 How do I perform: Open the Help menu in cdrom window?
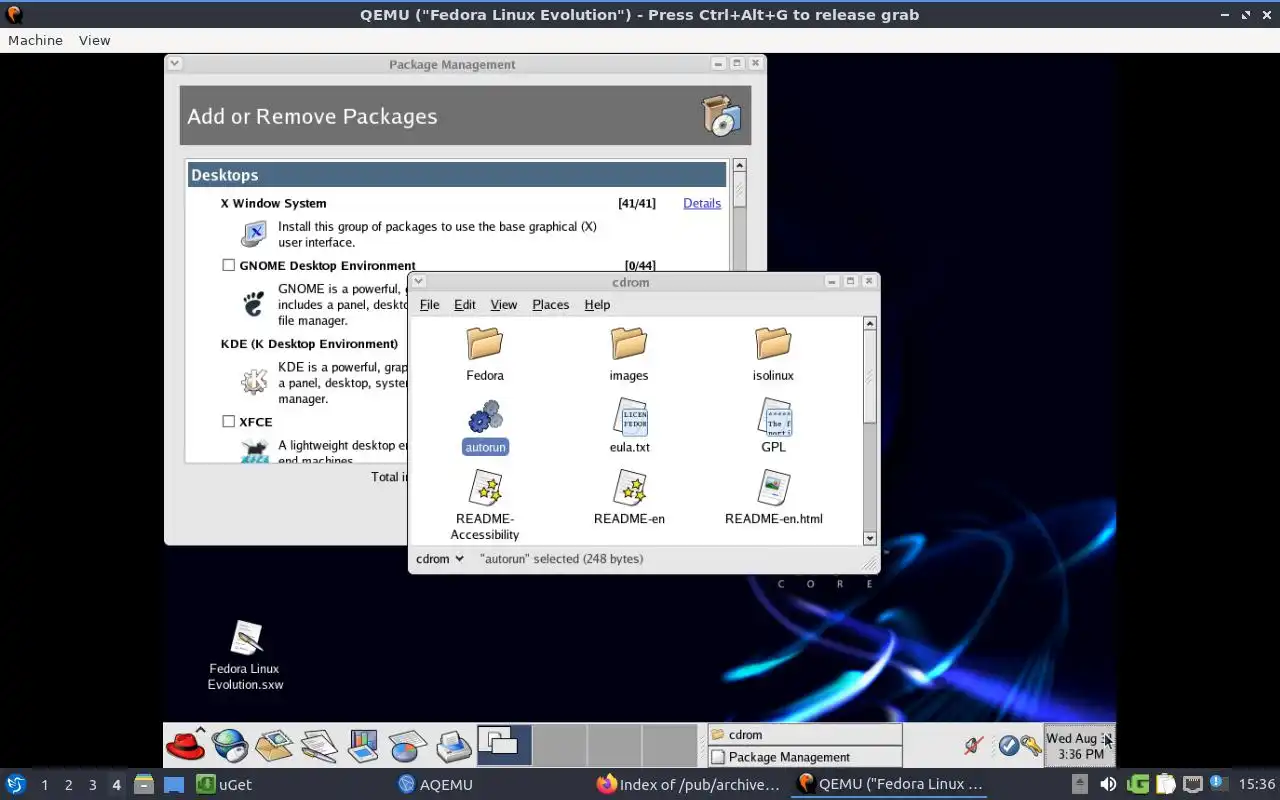pyautogui.click(x=597, y=305)
